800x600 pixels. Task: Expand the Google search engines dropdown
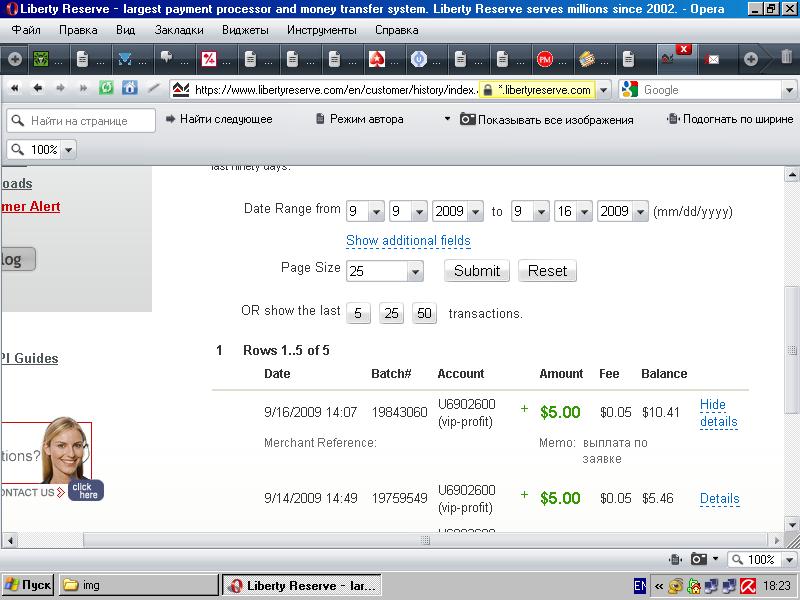789,90
